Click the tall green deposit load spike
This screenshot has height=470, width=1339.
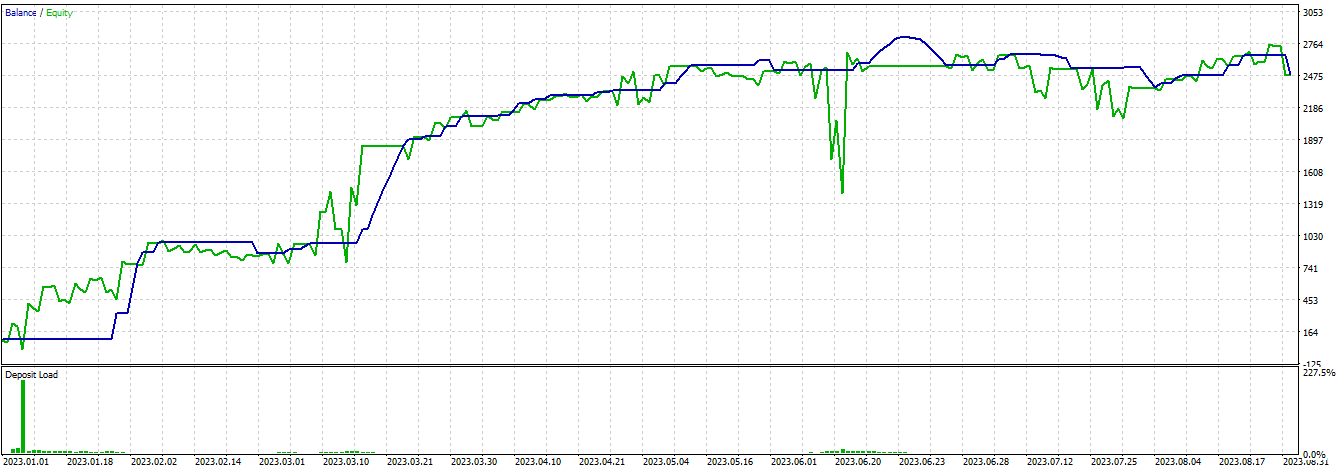(22, 415)
